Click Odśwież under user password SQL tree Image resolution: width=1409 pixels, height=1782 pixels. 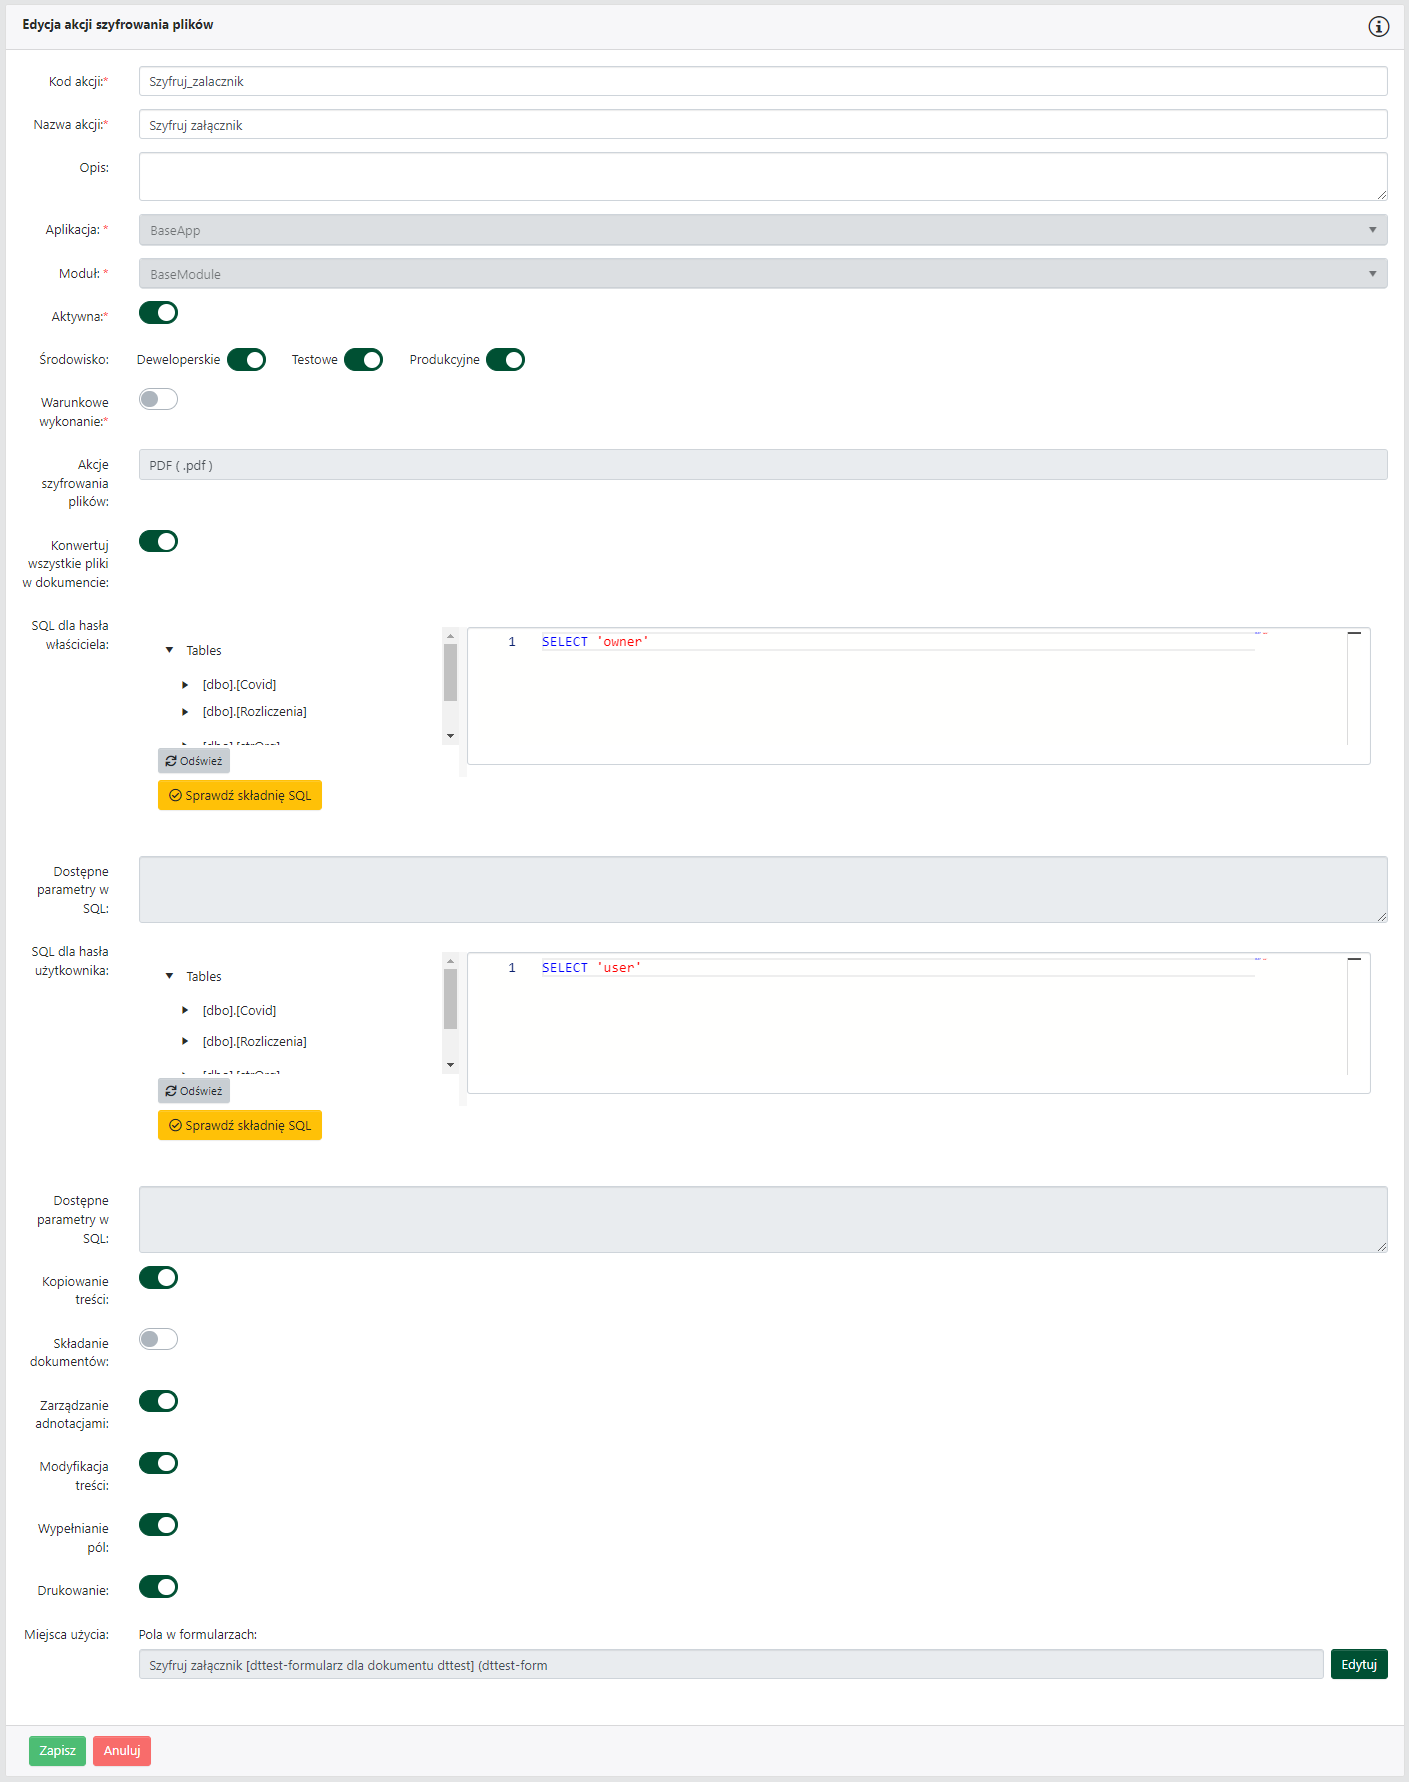point(194,1091)
